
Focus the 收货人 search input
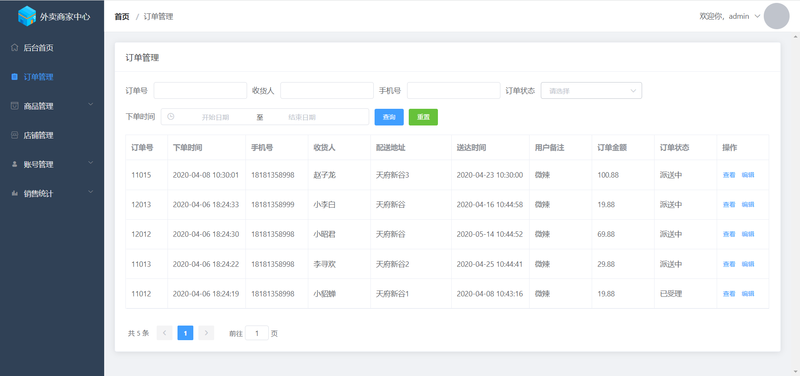[x=327, y=91]
